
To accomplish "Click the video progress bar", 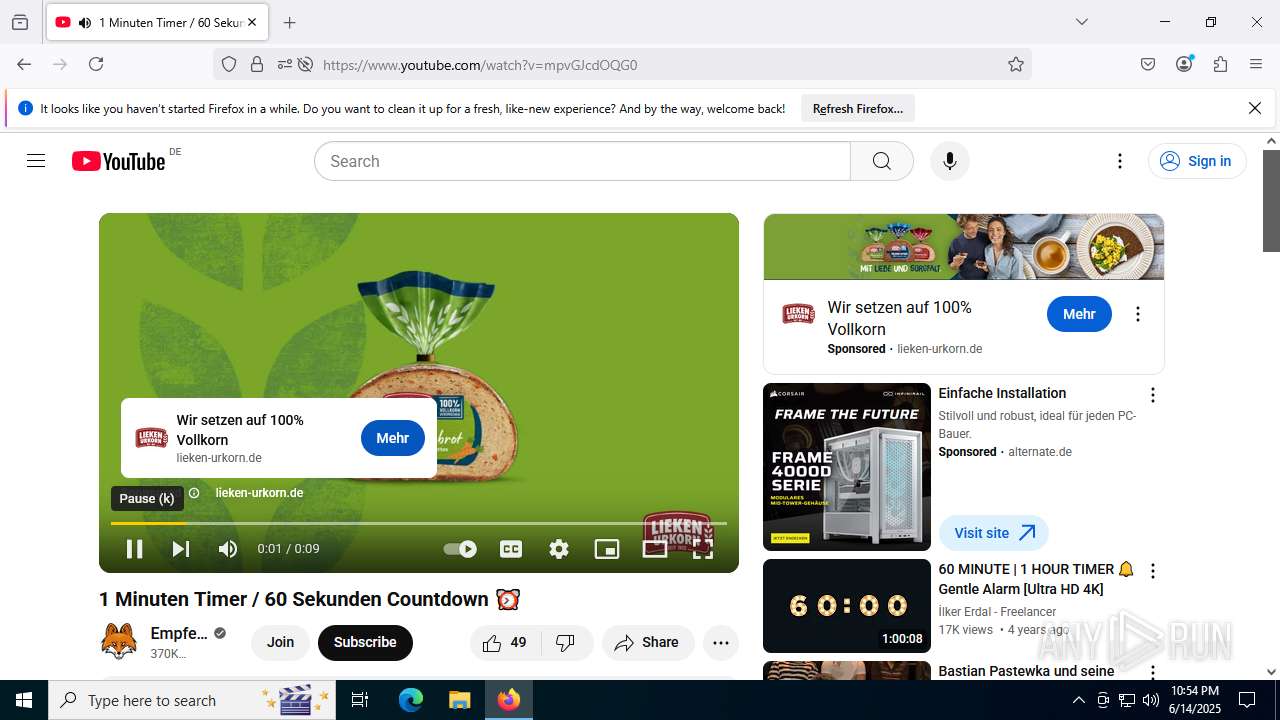I will point(419,523).
